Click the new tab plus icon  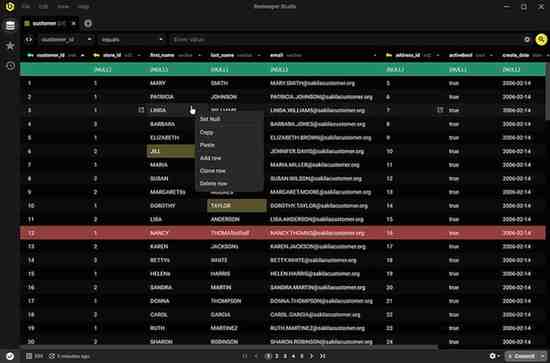pos(88,23)
